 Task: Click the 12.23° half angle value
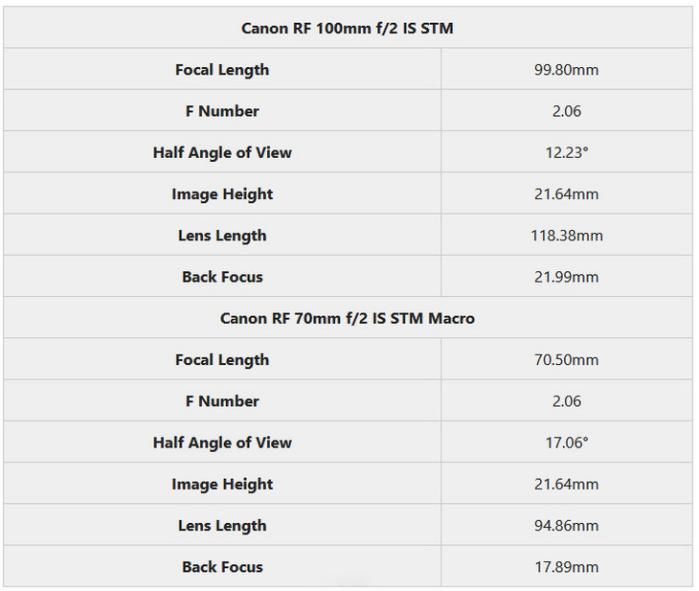click(566, 153)
